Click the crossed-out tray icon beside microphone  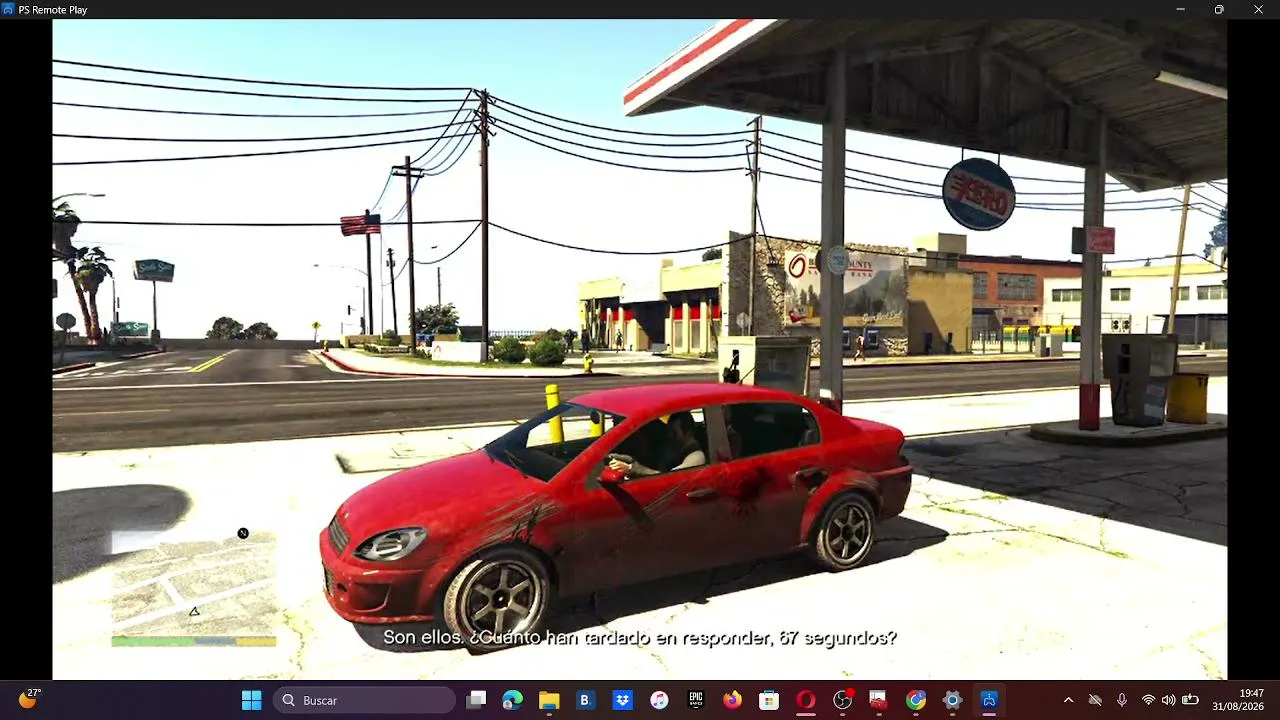pos(1095,700)
